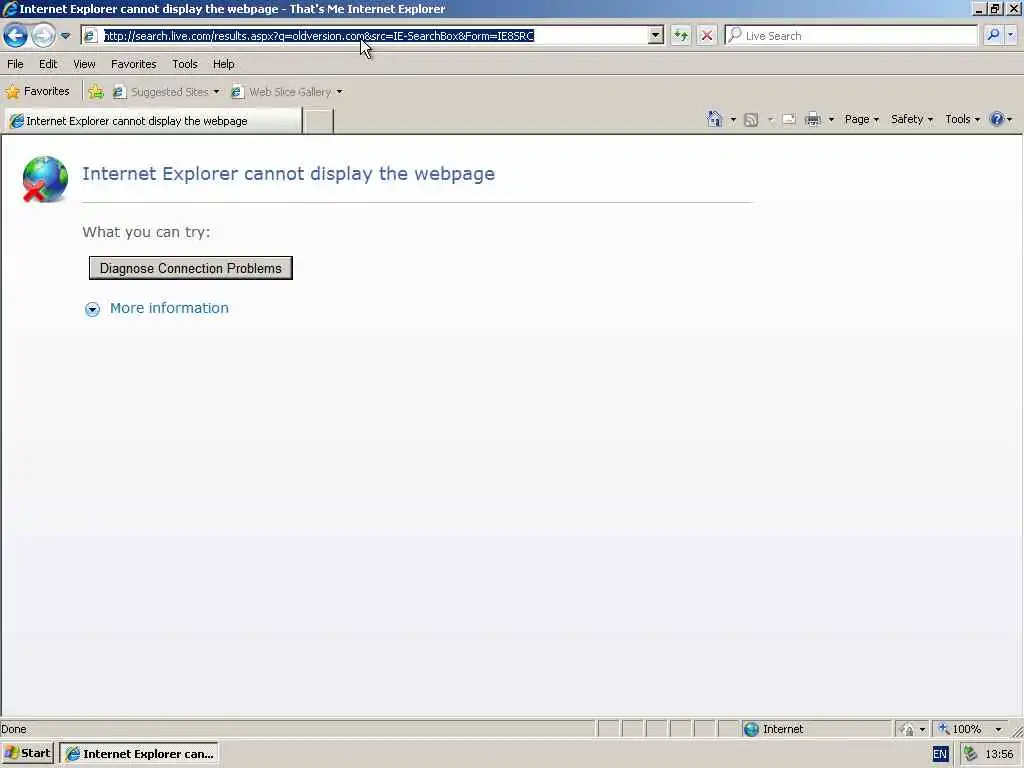Click the EN language indicator
Screen dimensions: 1024x768
940,754
